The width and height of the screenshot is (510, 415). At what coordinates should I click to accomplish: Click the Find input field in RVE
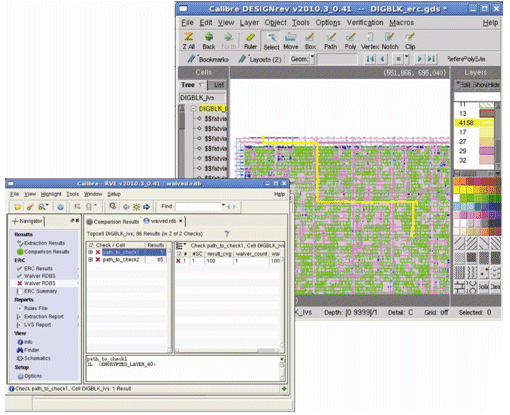point(198,207)
